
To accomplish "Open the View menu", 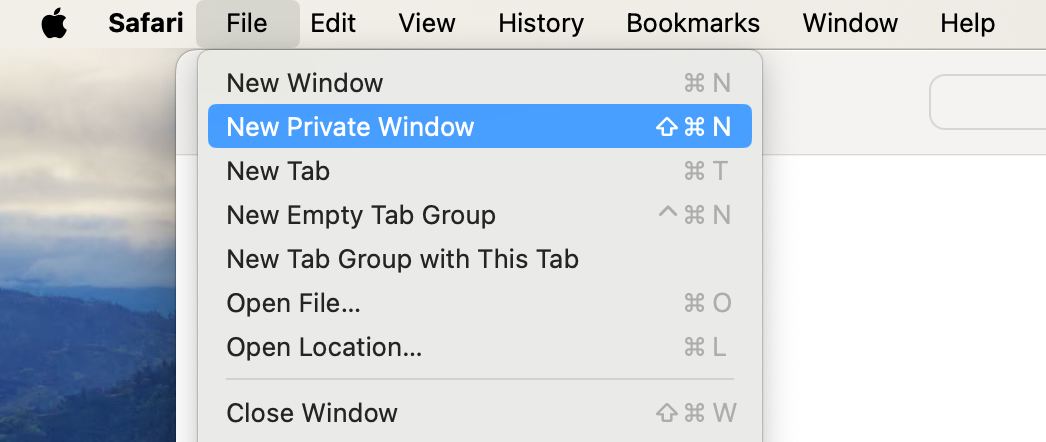I will click(x=428, y=24).
